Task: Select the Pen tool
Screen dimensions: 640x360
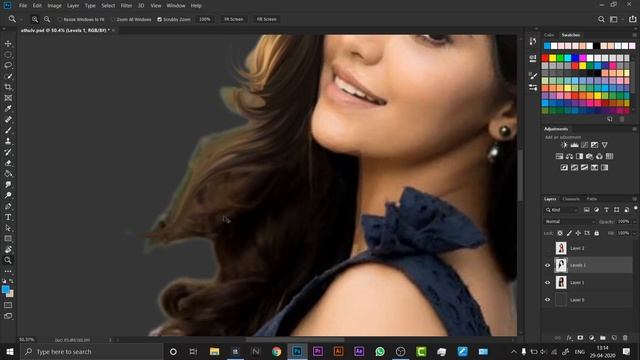Action: point(8,206)
